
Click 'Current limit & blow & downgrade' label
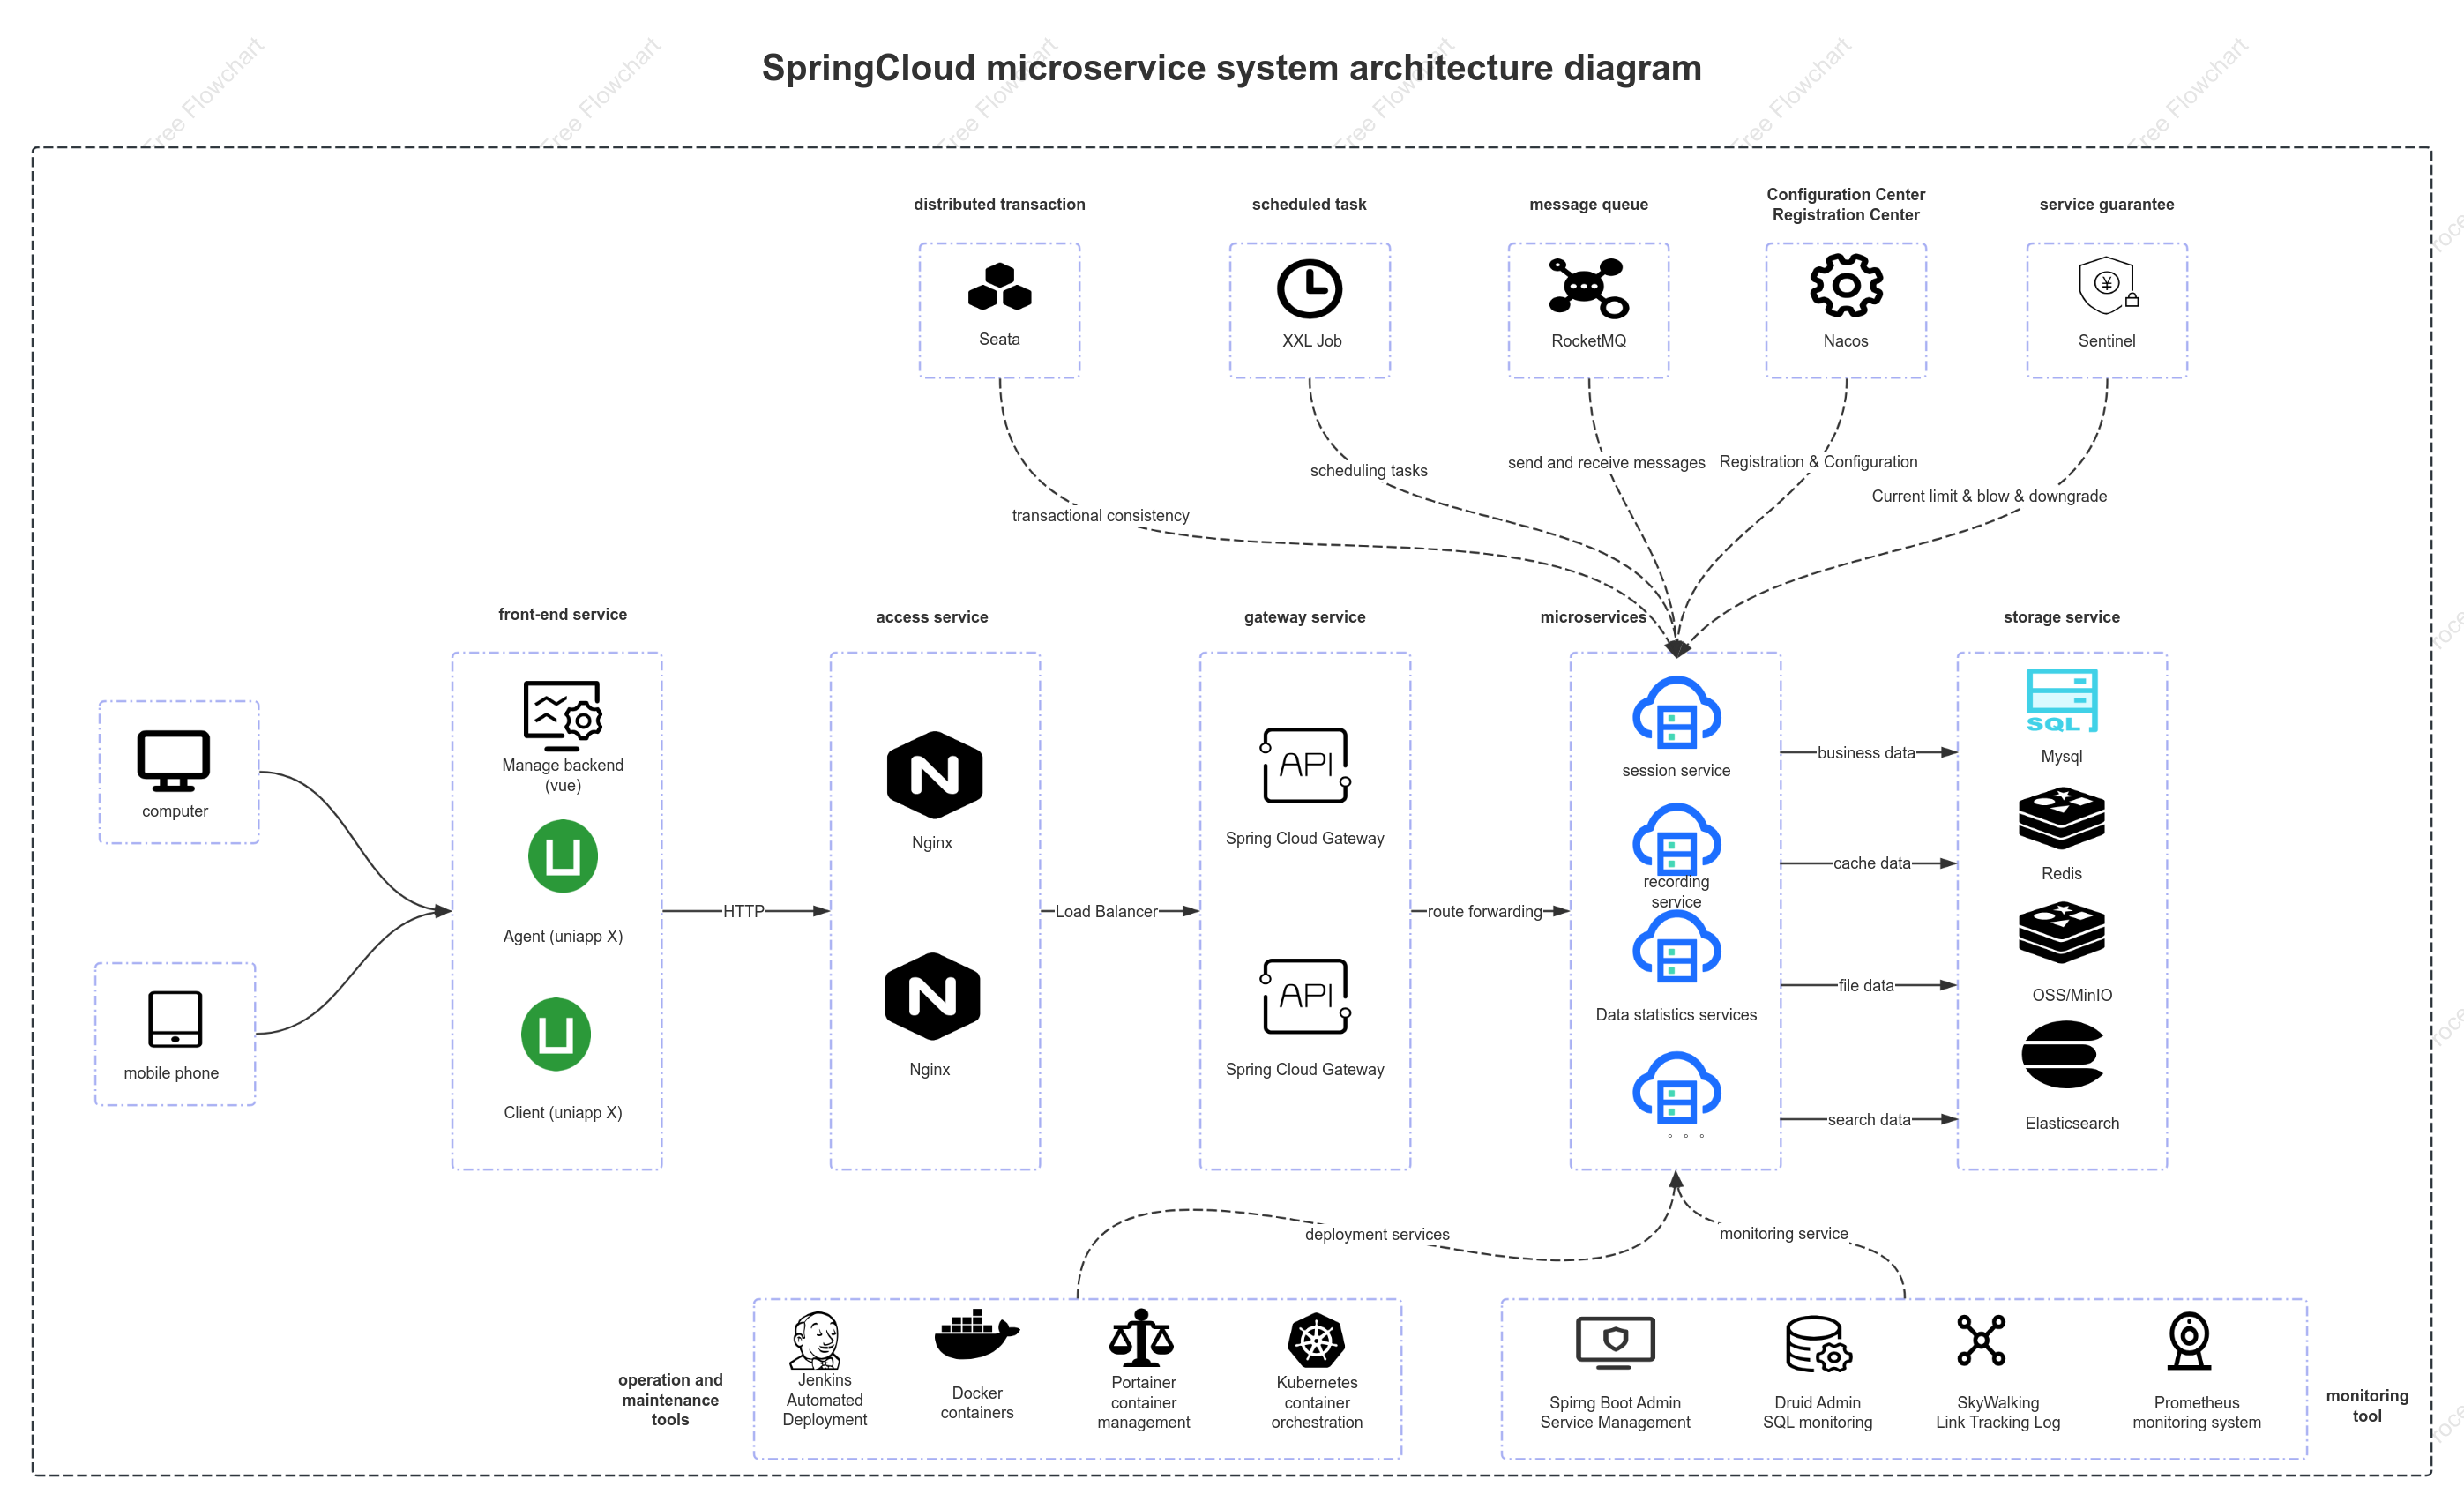coord(1989,496)
